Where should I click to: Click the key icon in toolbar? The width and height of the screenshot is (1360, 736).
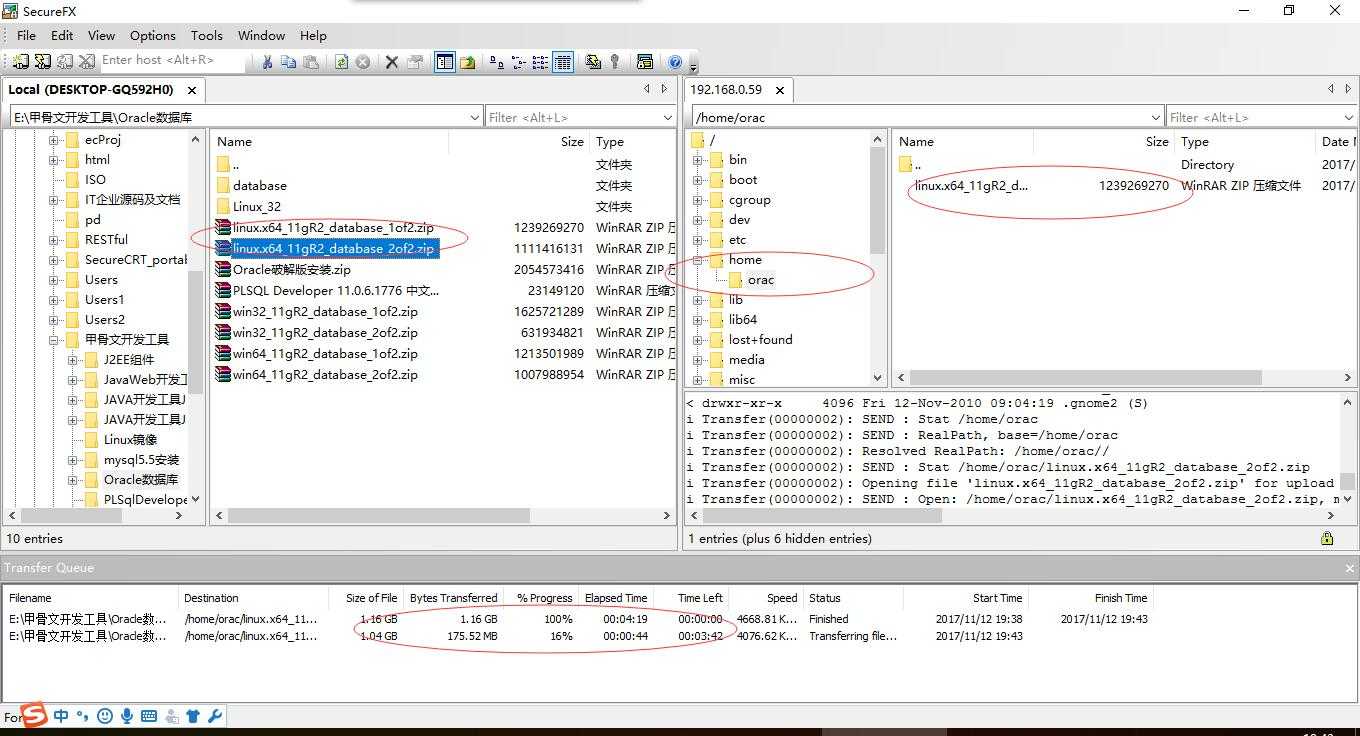tap(615, 62)
